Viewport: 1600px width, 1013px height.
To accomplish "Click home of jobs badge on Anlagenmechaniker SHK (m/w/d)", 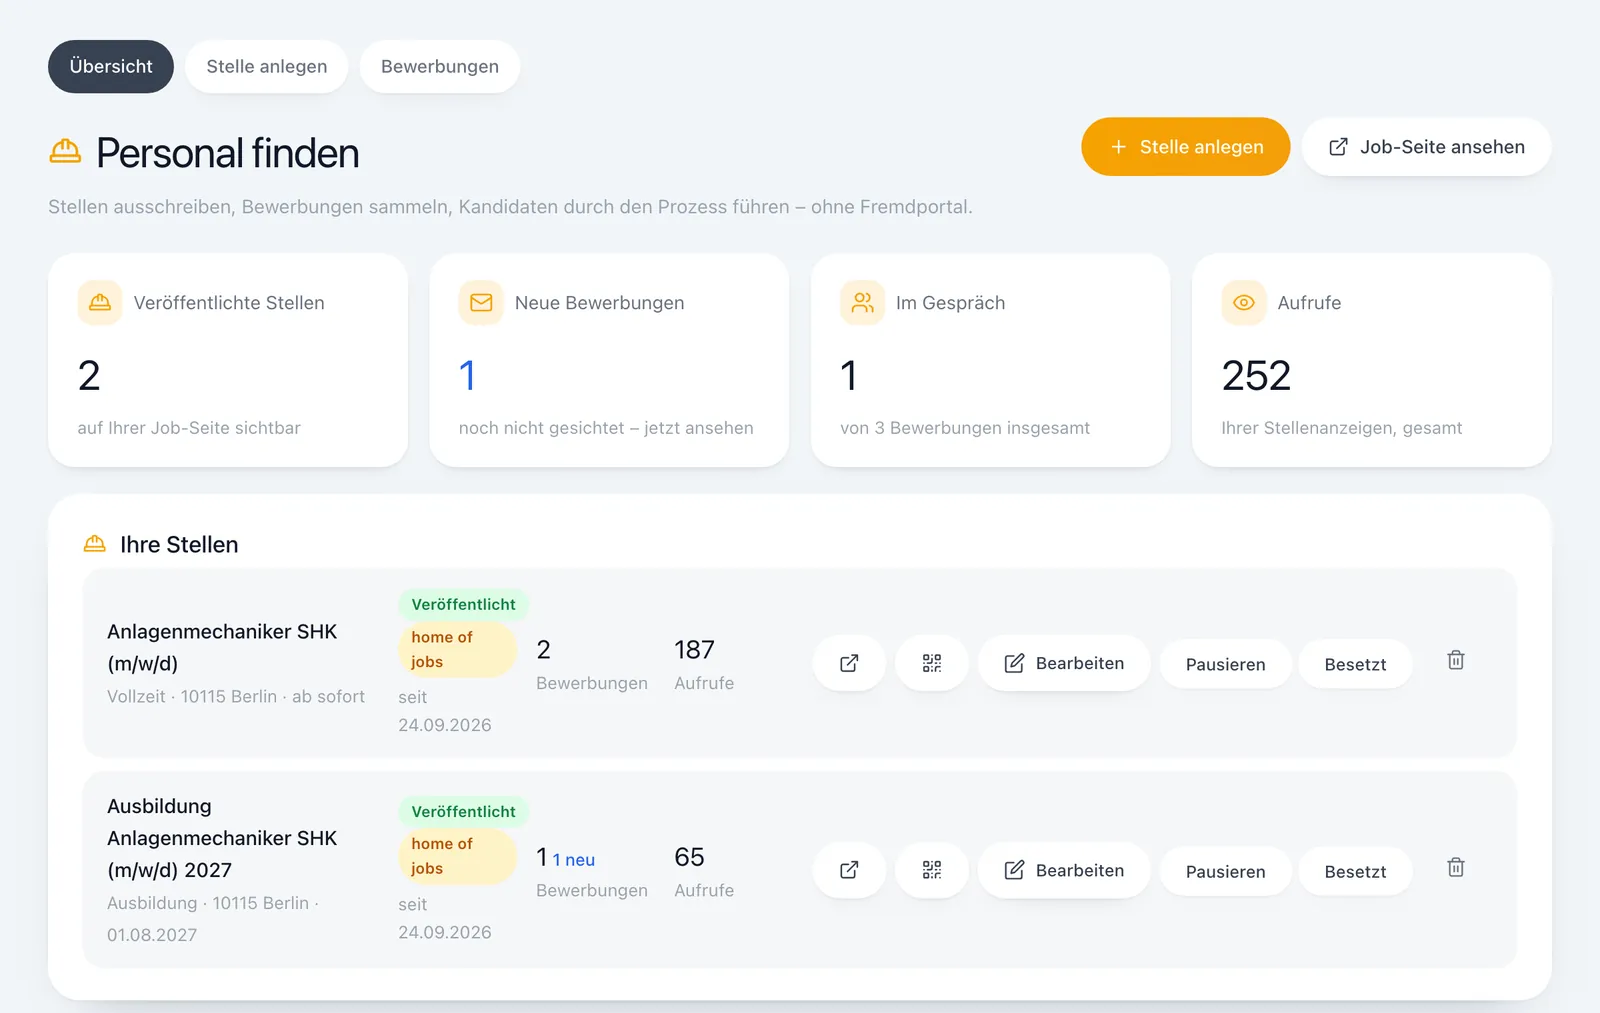I will [457, 649].
